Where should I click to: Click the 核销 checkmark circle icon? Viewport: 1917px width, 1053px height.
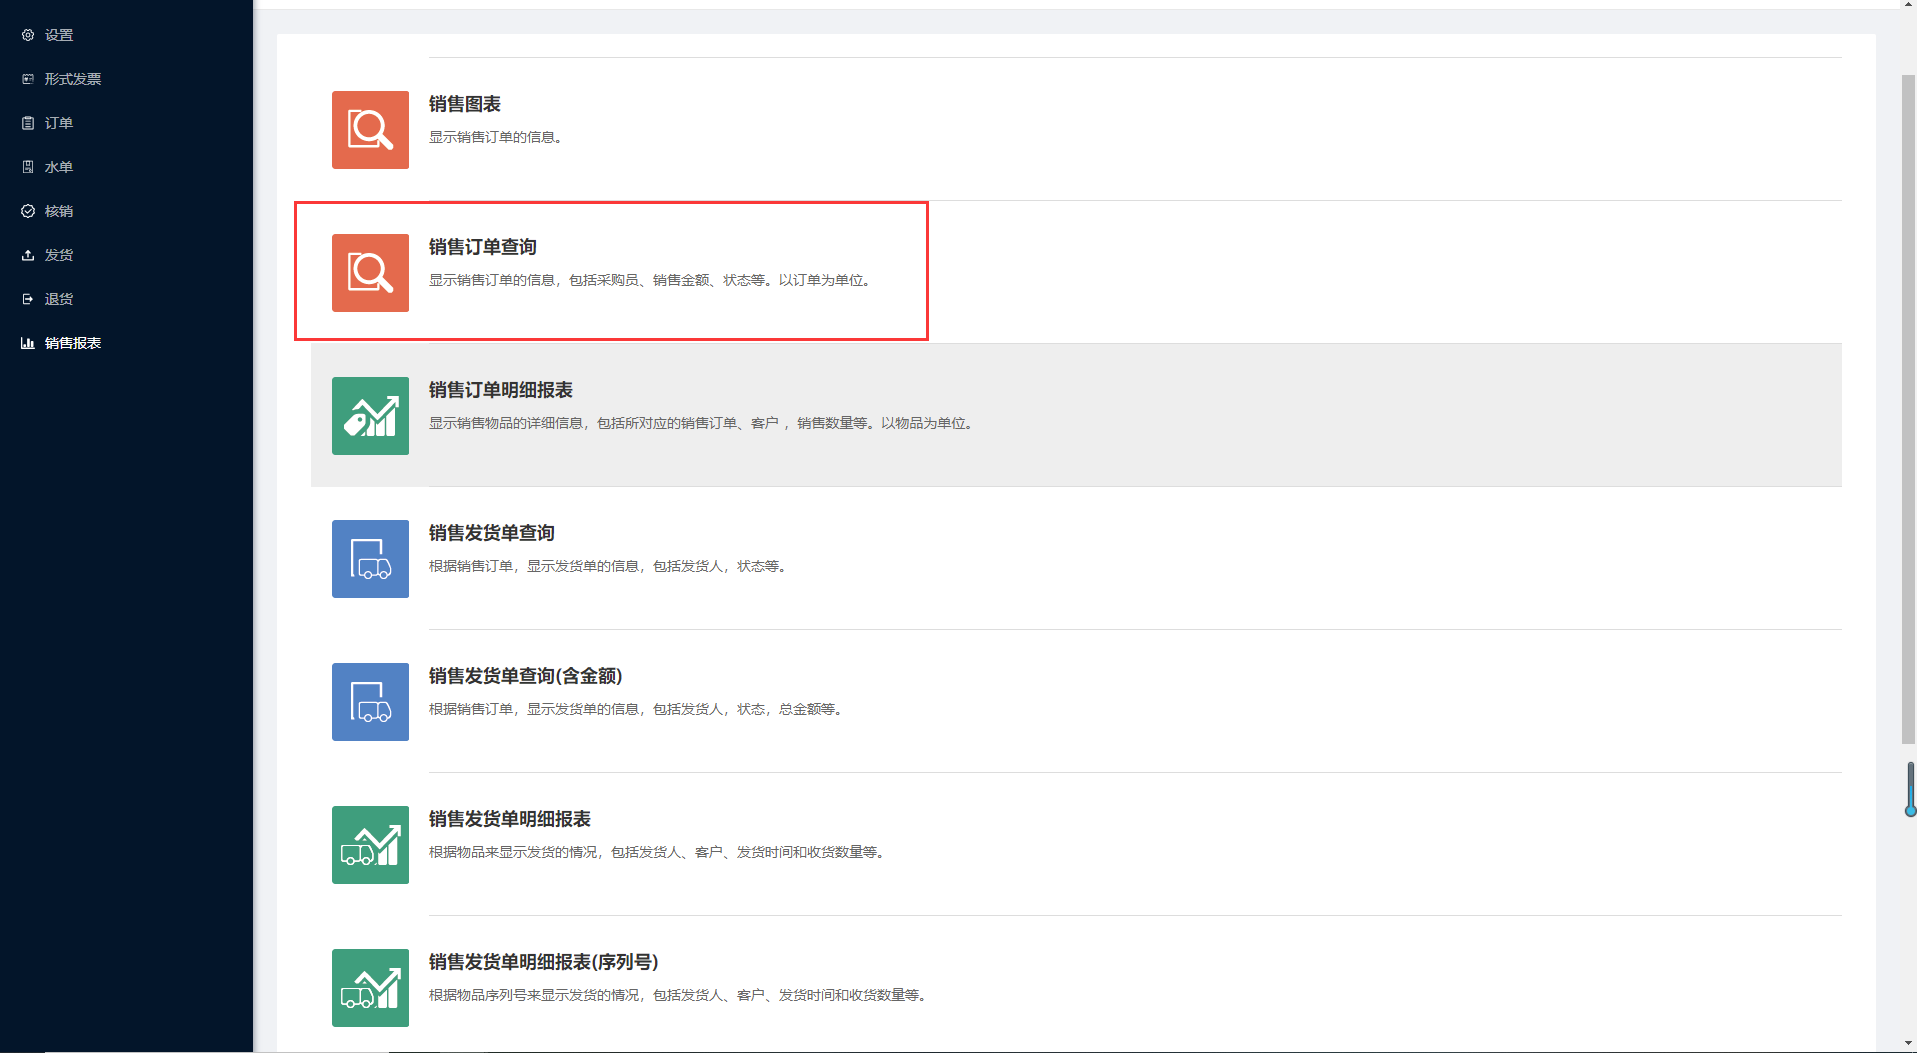(x=28, y=211)
